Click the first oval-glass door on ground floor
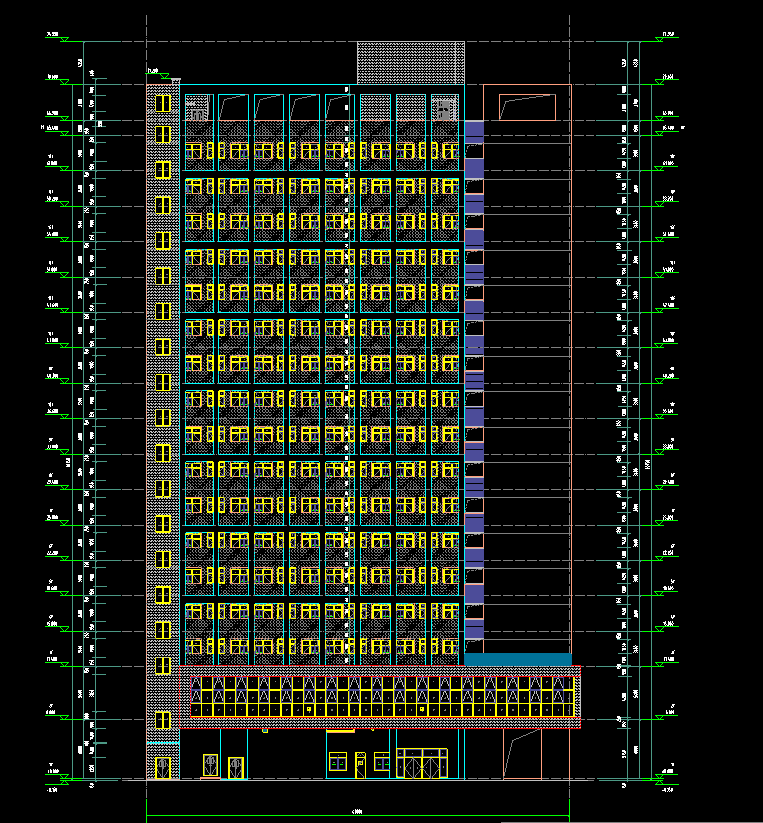This screenshot has width=763, height=823. pyautogui.click(x=210, y=767)
